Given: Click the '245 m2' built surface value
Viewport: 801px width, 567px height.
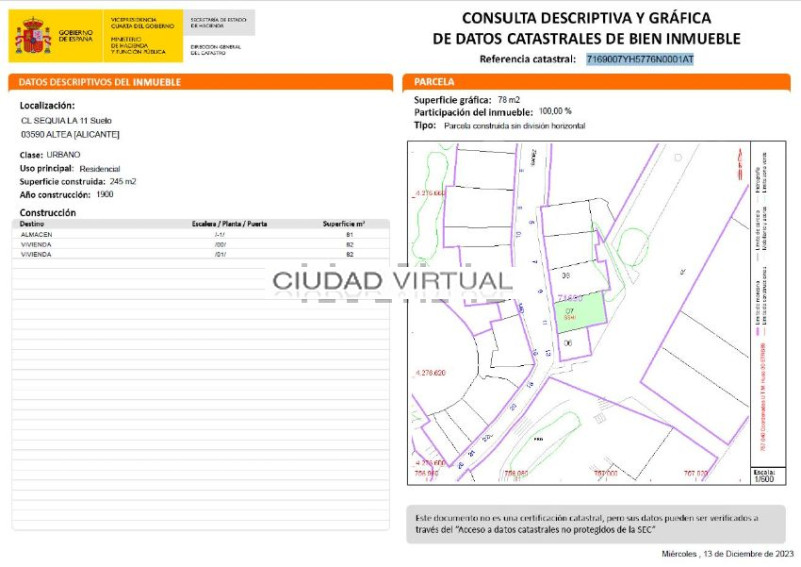Looking at the screenshot, I should (123, 181).
